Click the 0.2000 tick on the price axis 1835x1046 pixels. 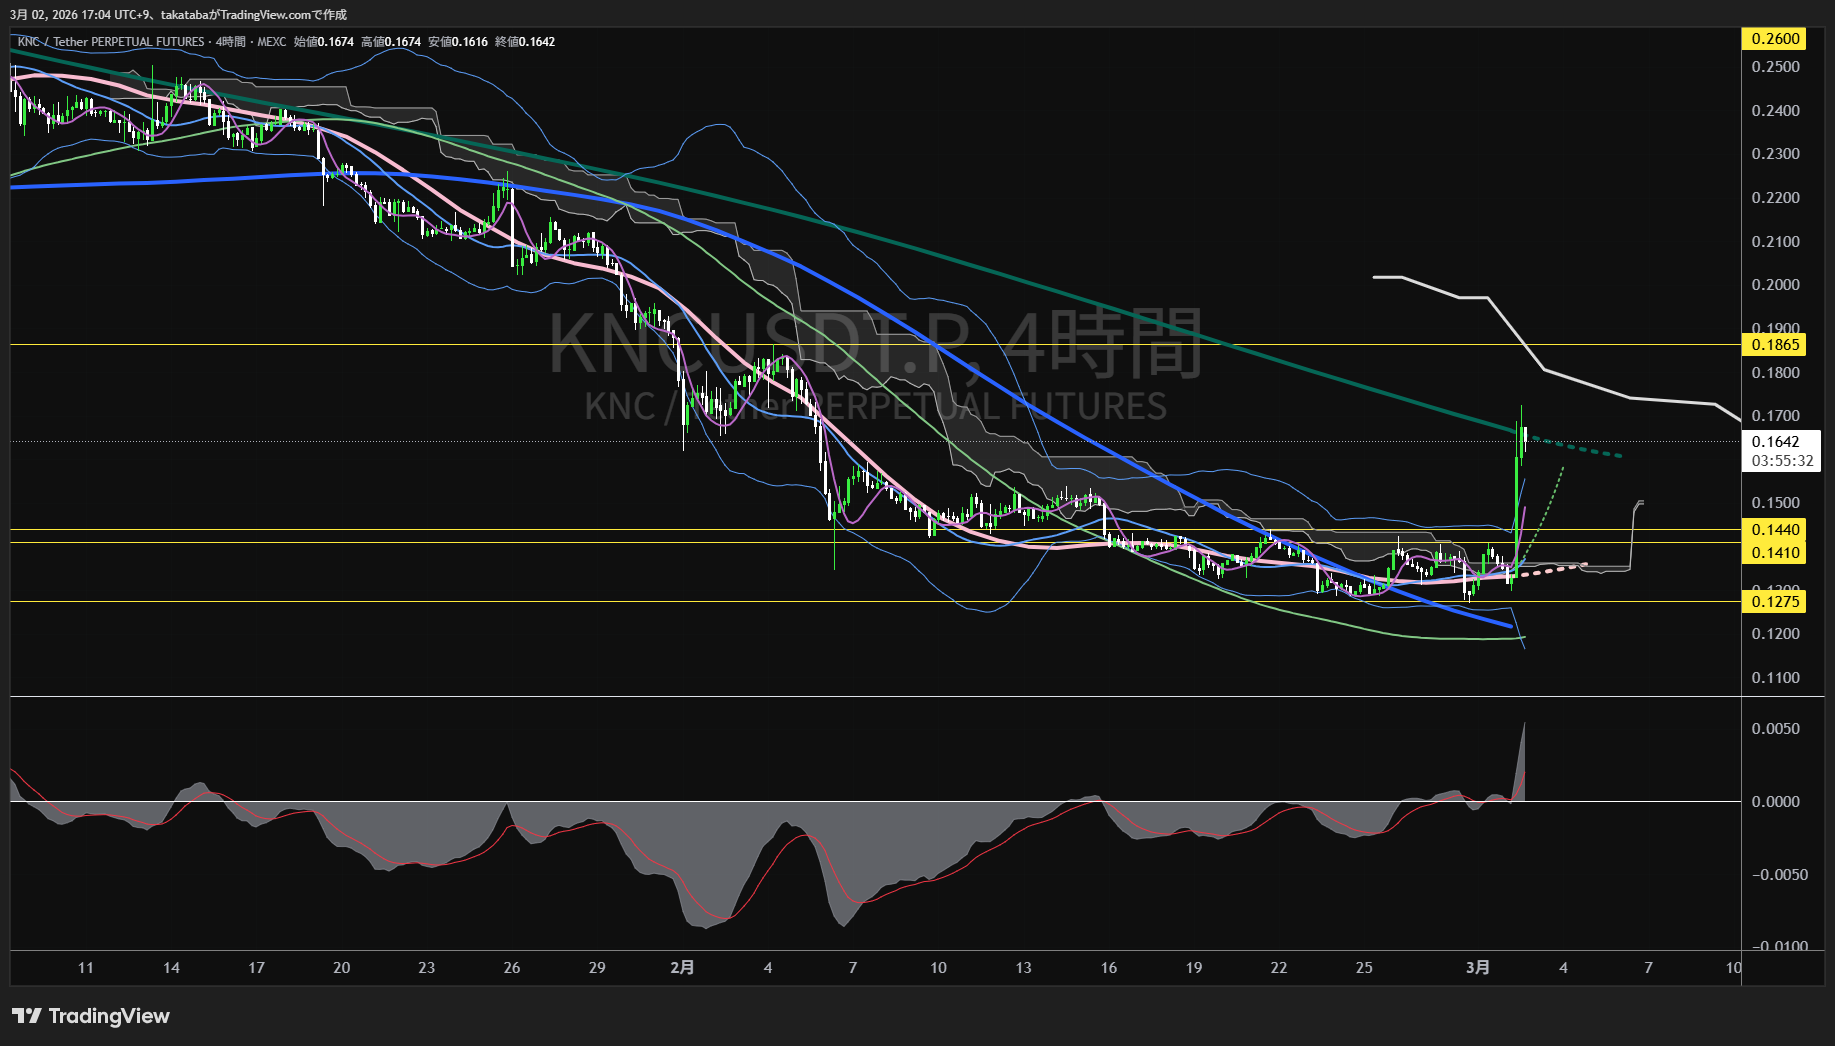click(x=1775, y=285)
